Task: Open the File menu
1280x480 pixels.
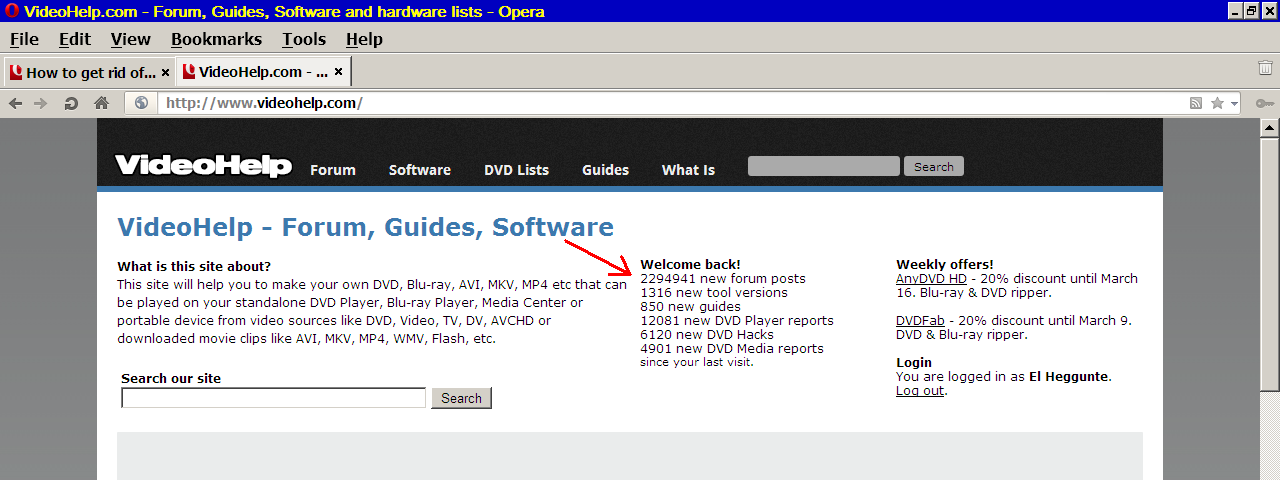Action: point(24,39)
